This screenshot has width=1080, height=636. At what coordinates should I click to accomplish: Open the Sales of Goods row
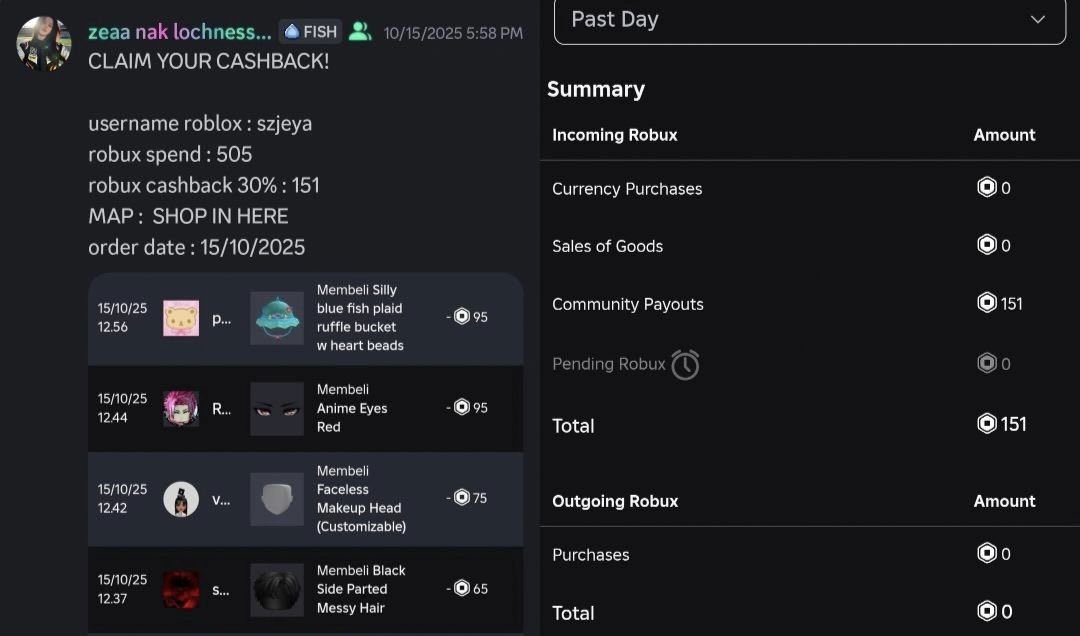click(809, 246)
